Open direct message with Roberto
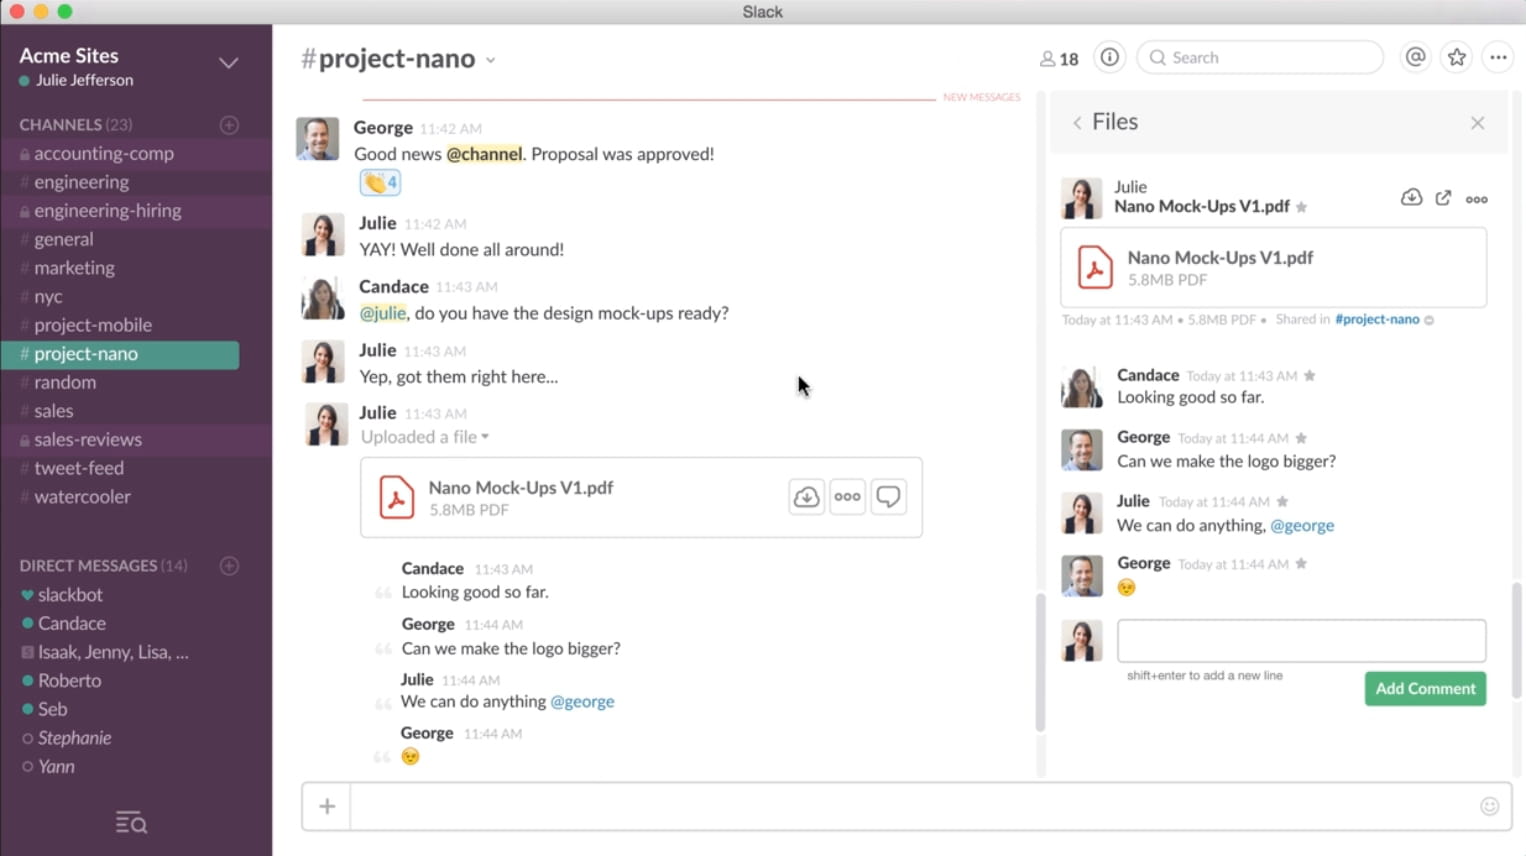This screenshot has height=856, width=1526. click(69, 680)
